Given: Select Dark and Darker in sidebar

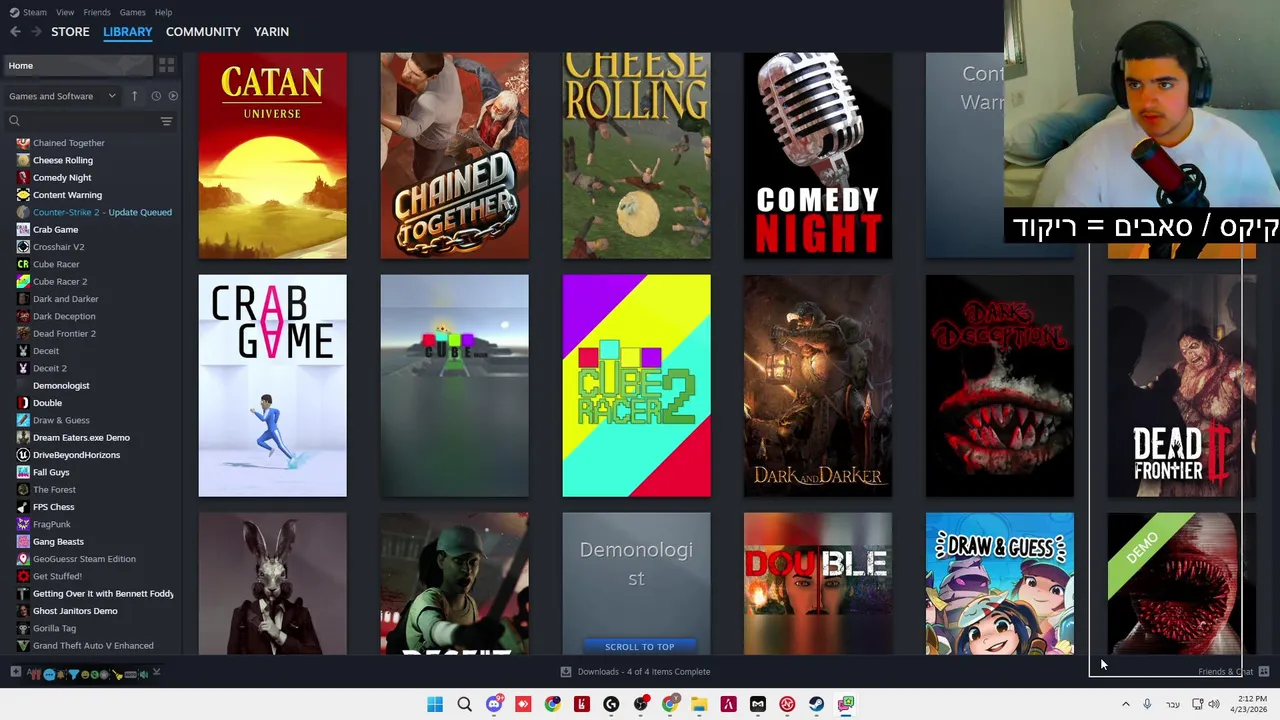Looking at the screenshot, I should point(65,299).
